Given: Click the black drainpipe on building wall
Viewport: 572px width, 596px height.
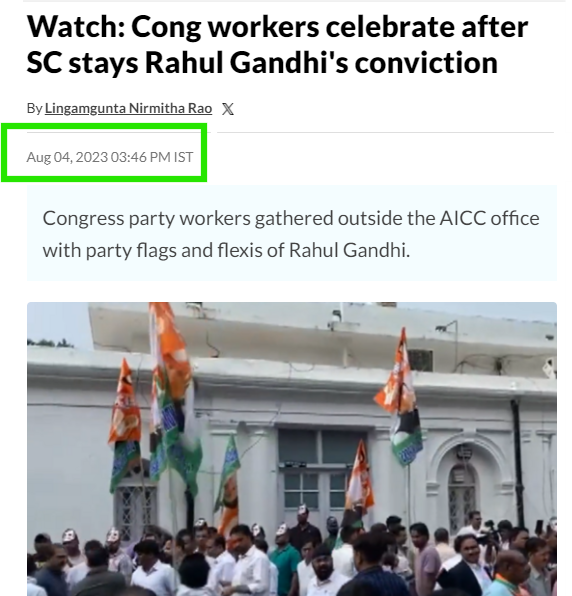Looking at the screenshot, I should 518,462.
